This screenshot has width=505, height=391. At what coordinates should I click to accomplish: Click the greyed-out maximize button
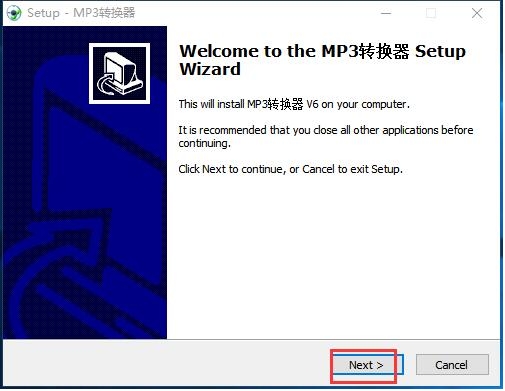[x=431, y=13]
